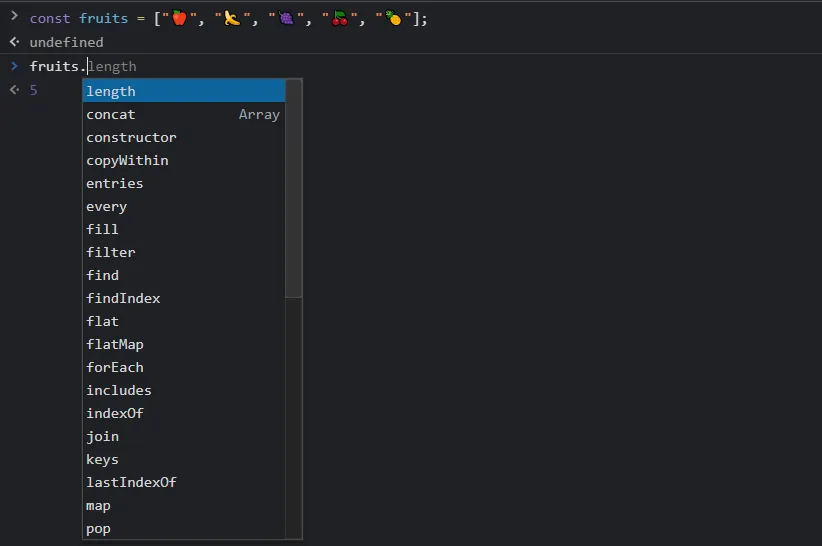Viewport: 822px width, 546px height.
Task: Choose join from suggestion list
Action: point(183,436)
